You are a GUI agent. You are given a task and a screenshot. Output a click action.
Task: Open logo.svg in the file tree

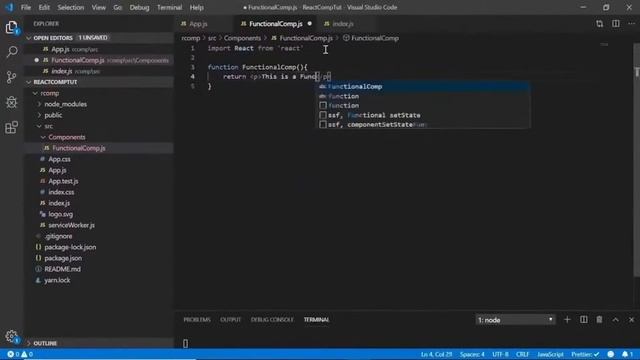tap(60, 214)
